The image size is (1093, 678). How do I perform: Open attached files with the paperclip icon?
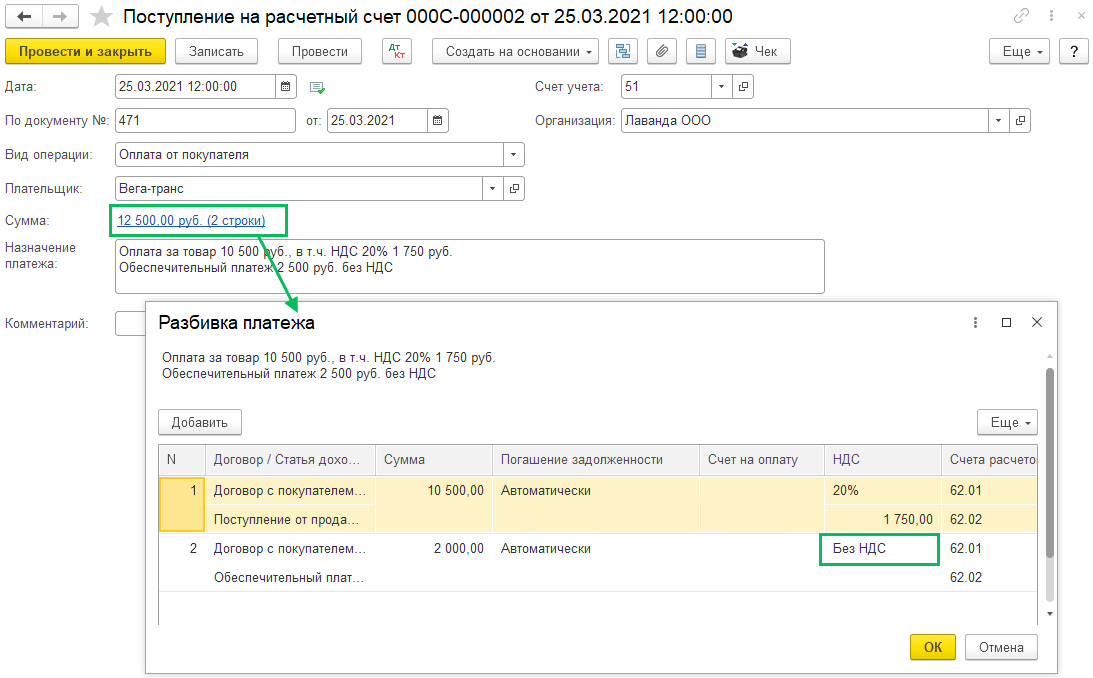point(662,52)
